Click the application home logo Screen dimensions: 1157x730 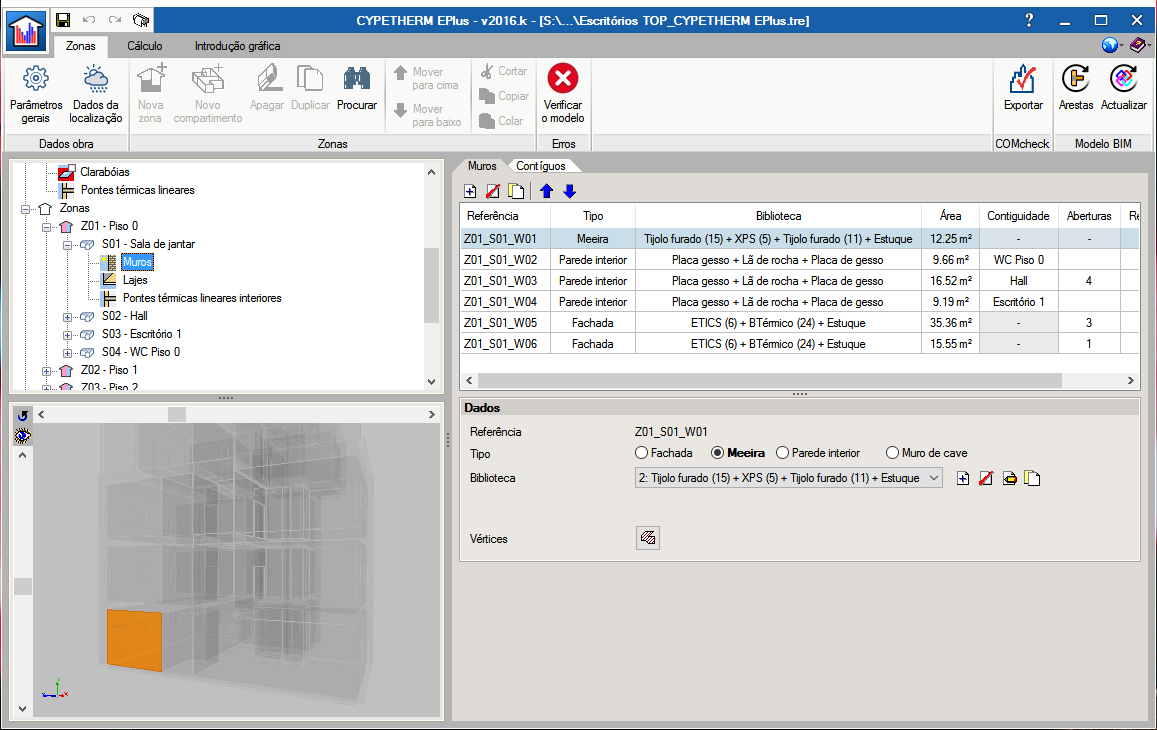tap(27, 31)
